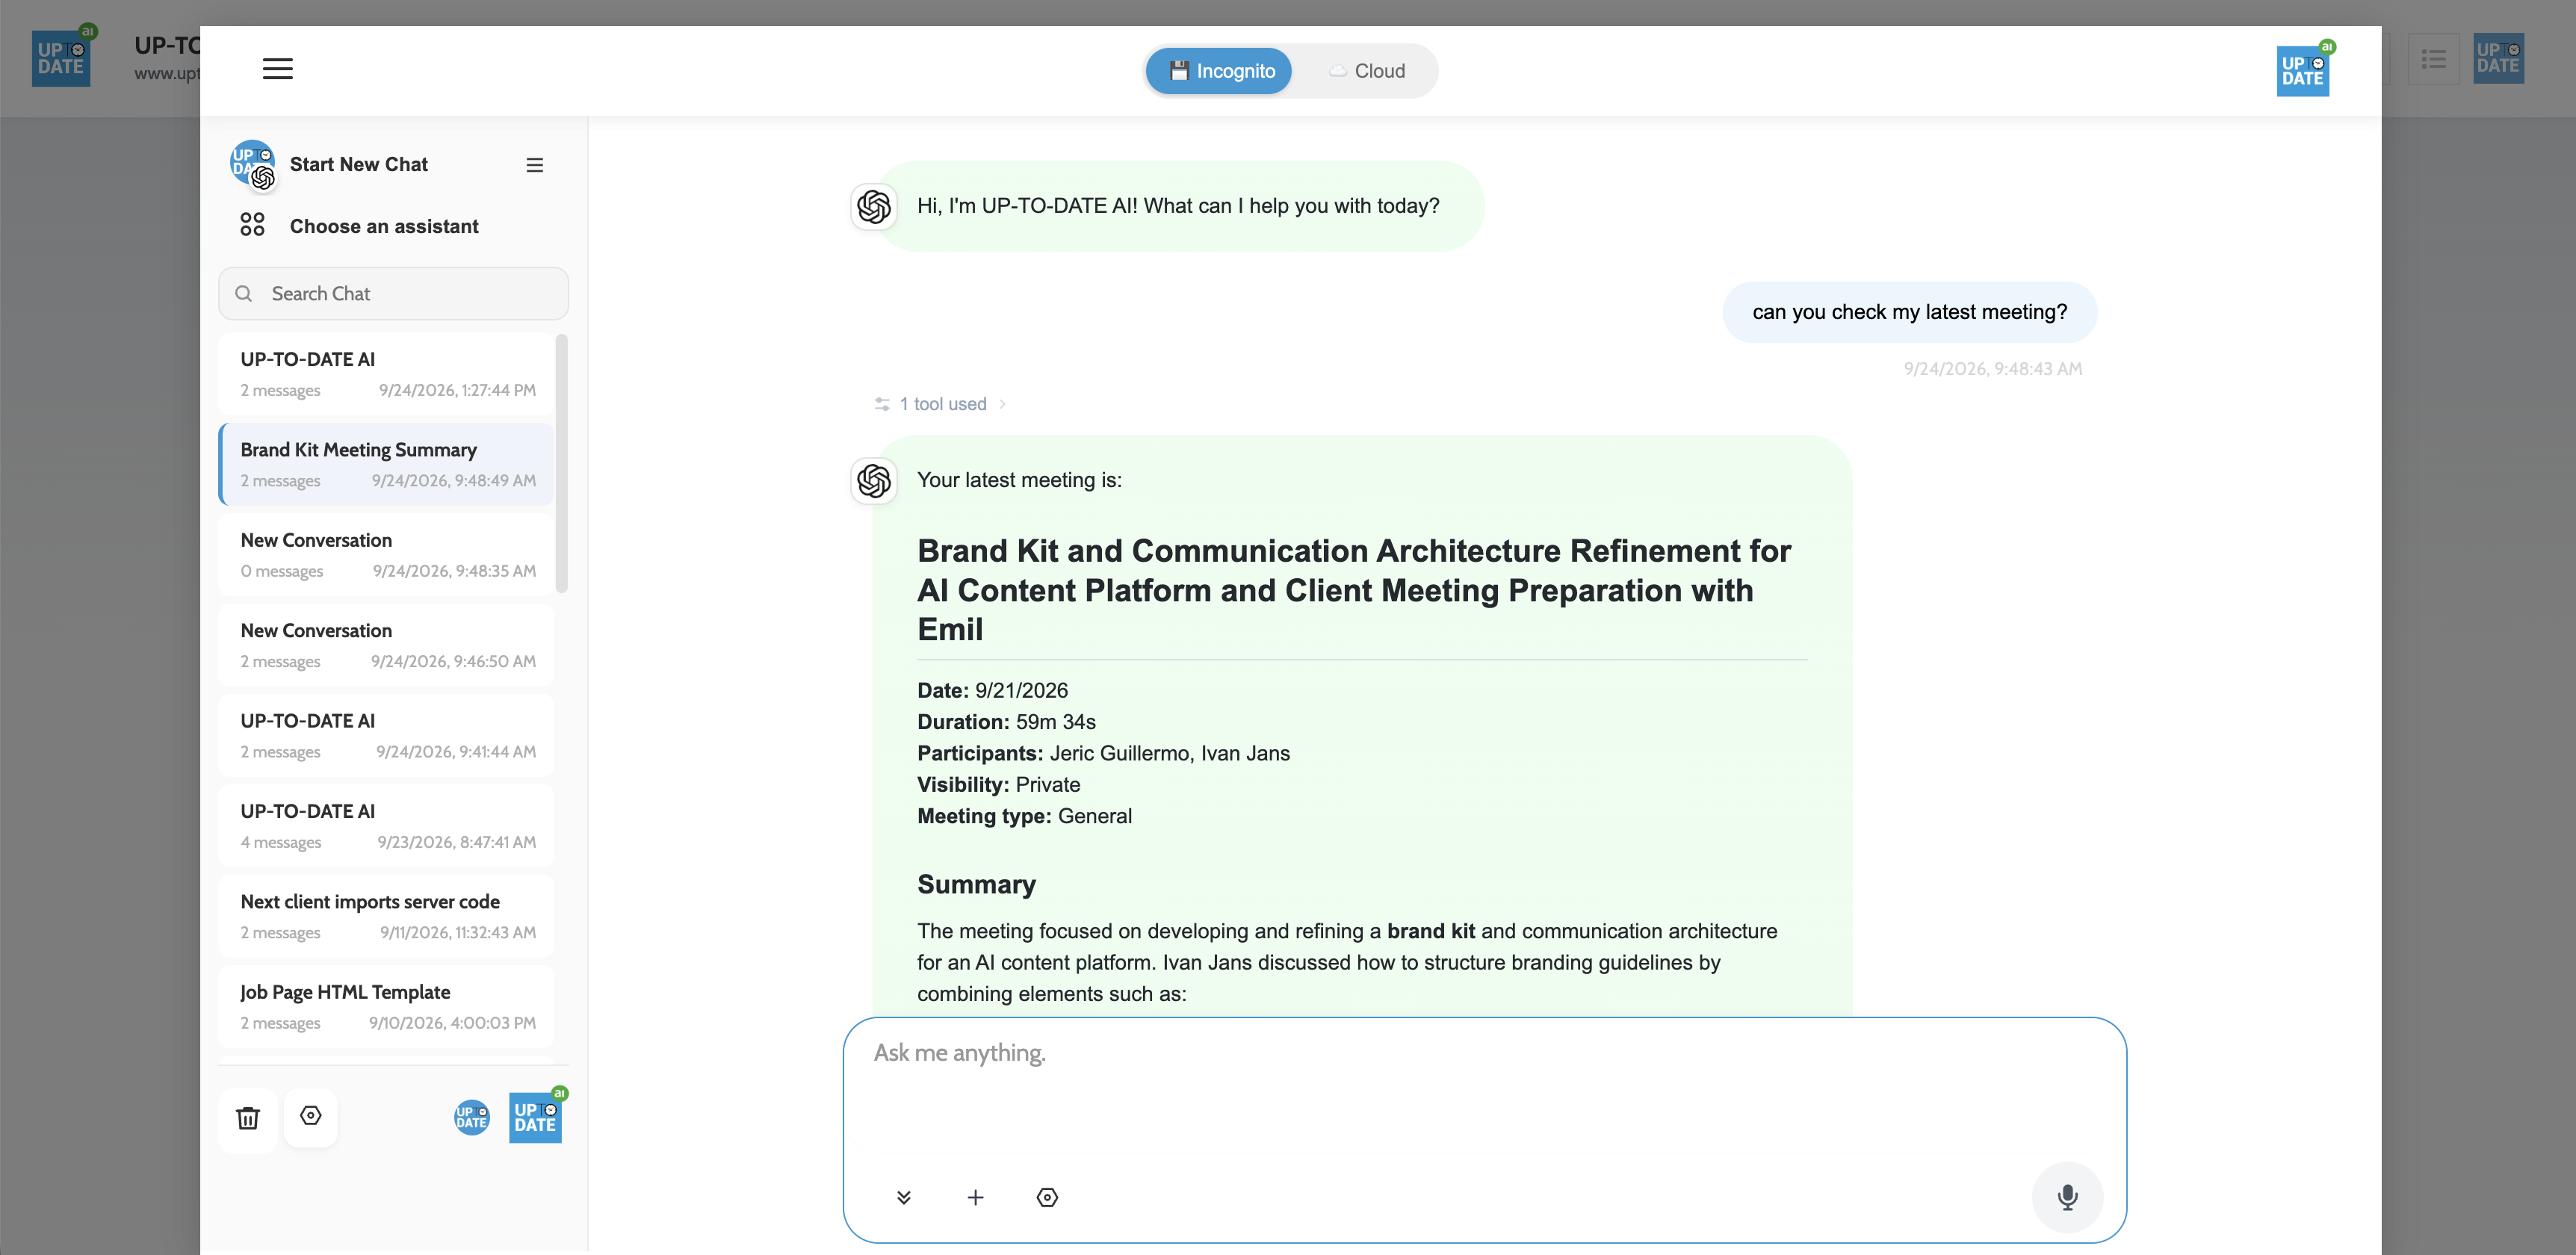Open Next client imports server code chat
This screenshot has height=1255, width=2576.
[386, 916]
